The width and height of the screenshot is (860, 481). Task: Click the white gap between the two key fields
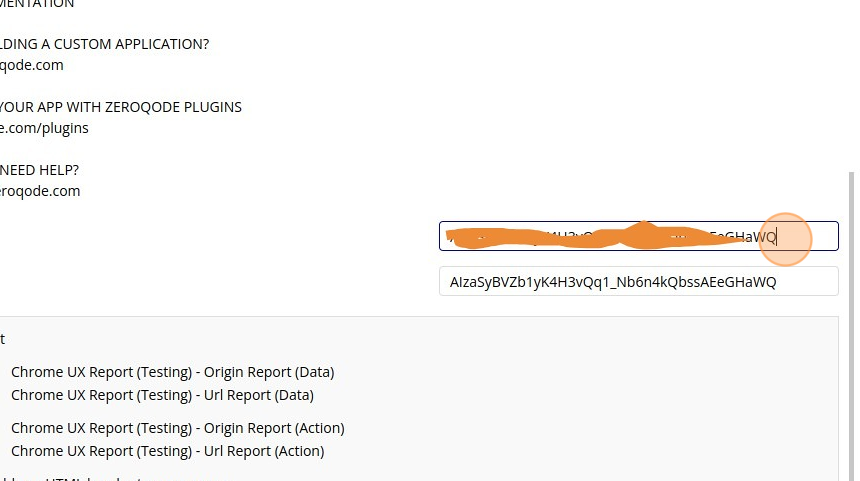[x=638, y=259]
